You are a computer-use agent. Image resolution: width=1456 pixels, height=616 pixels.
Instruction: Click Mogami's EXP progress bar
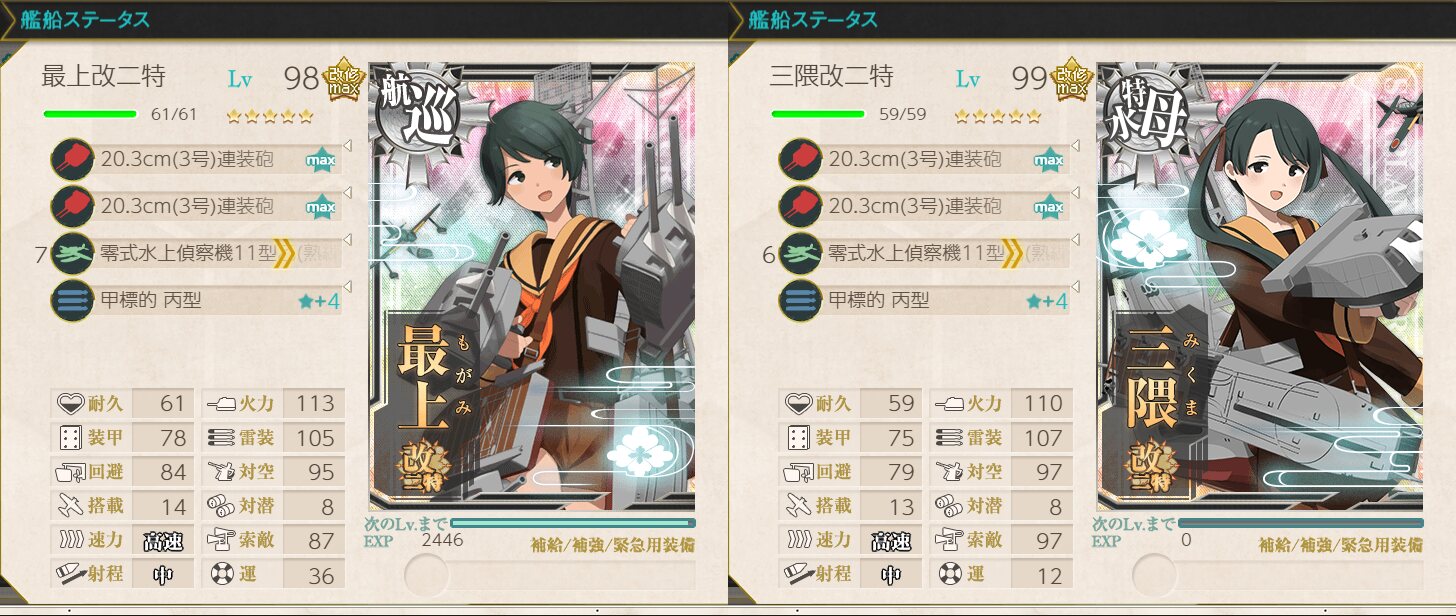pos(573,523)
